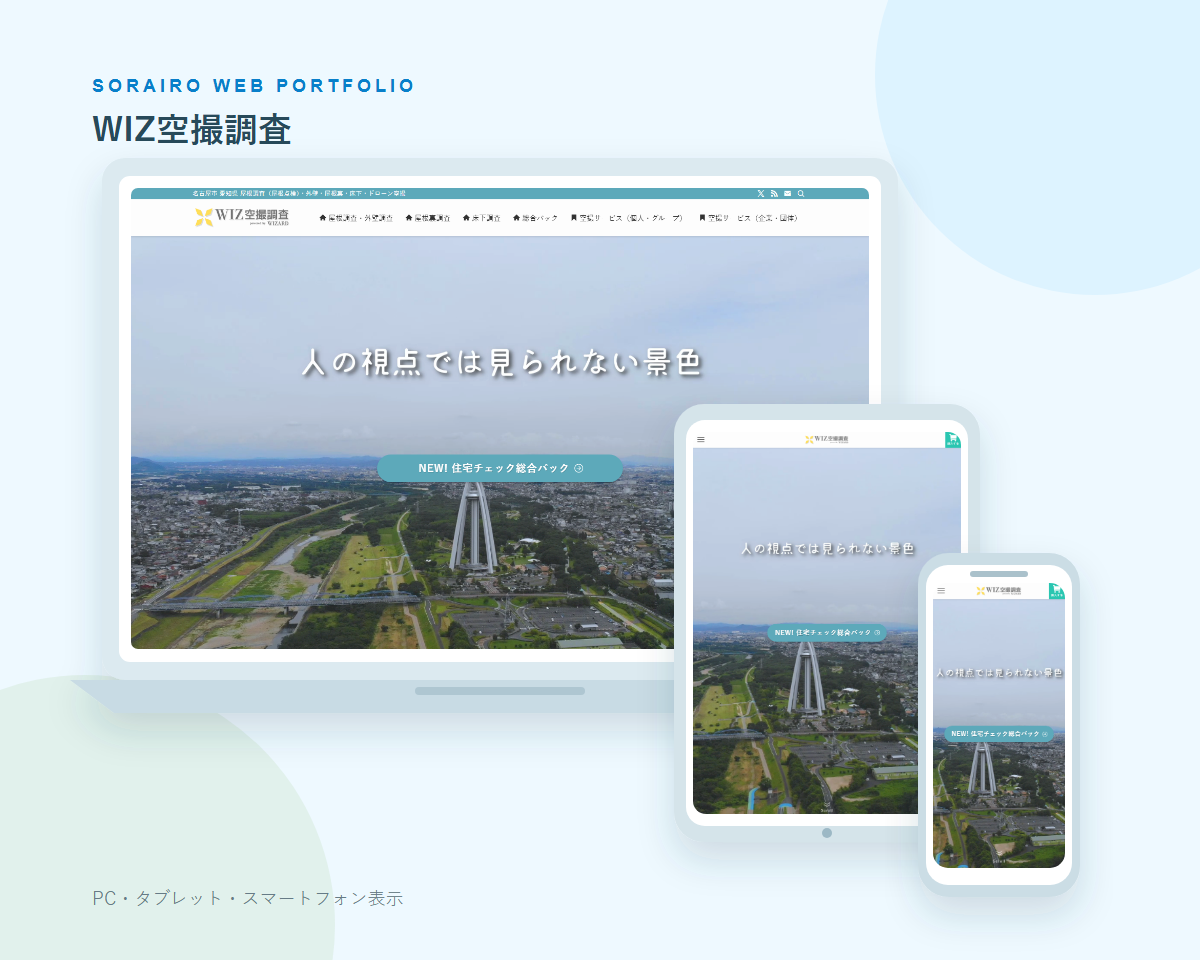
Task: Open the 屋根裏調査 menu item
Action: (428, 217)
